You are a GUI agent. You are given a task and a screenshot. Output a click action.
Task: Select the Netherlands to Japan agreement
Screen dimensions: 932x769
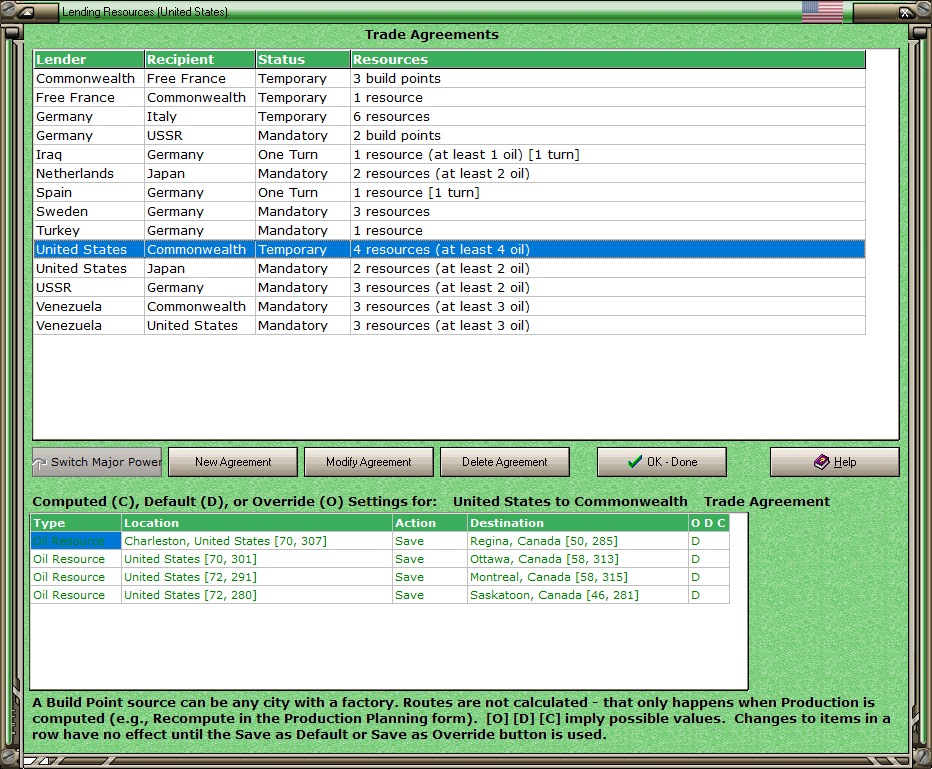point(449,174)
